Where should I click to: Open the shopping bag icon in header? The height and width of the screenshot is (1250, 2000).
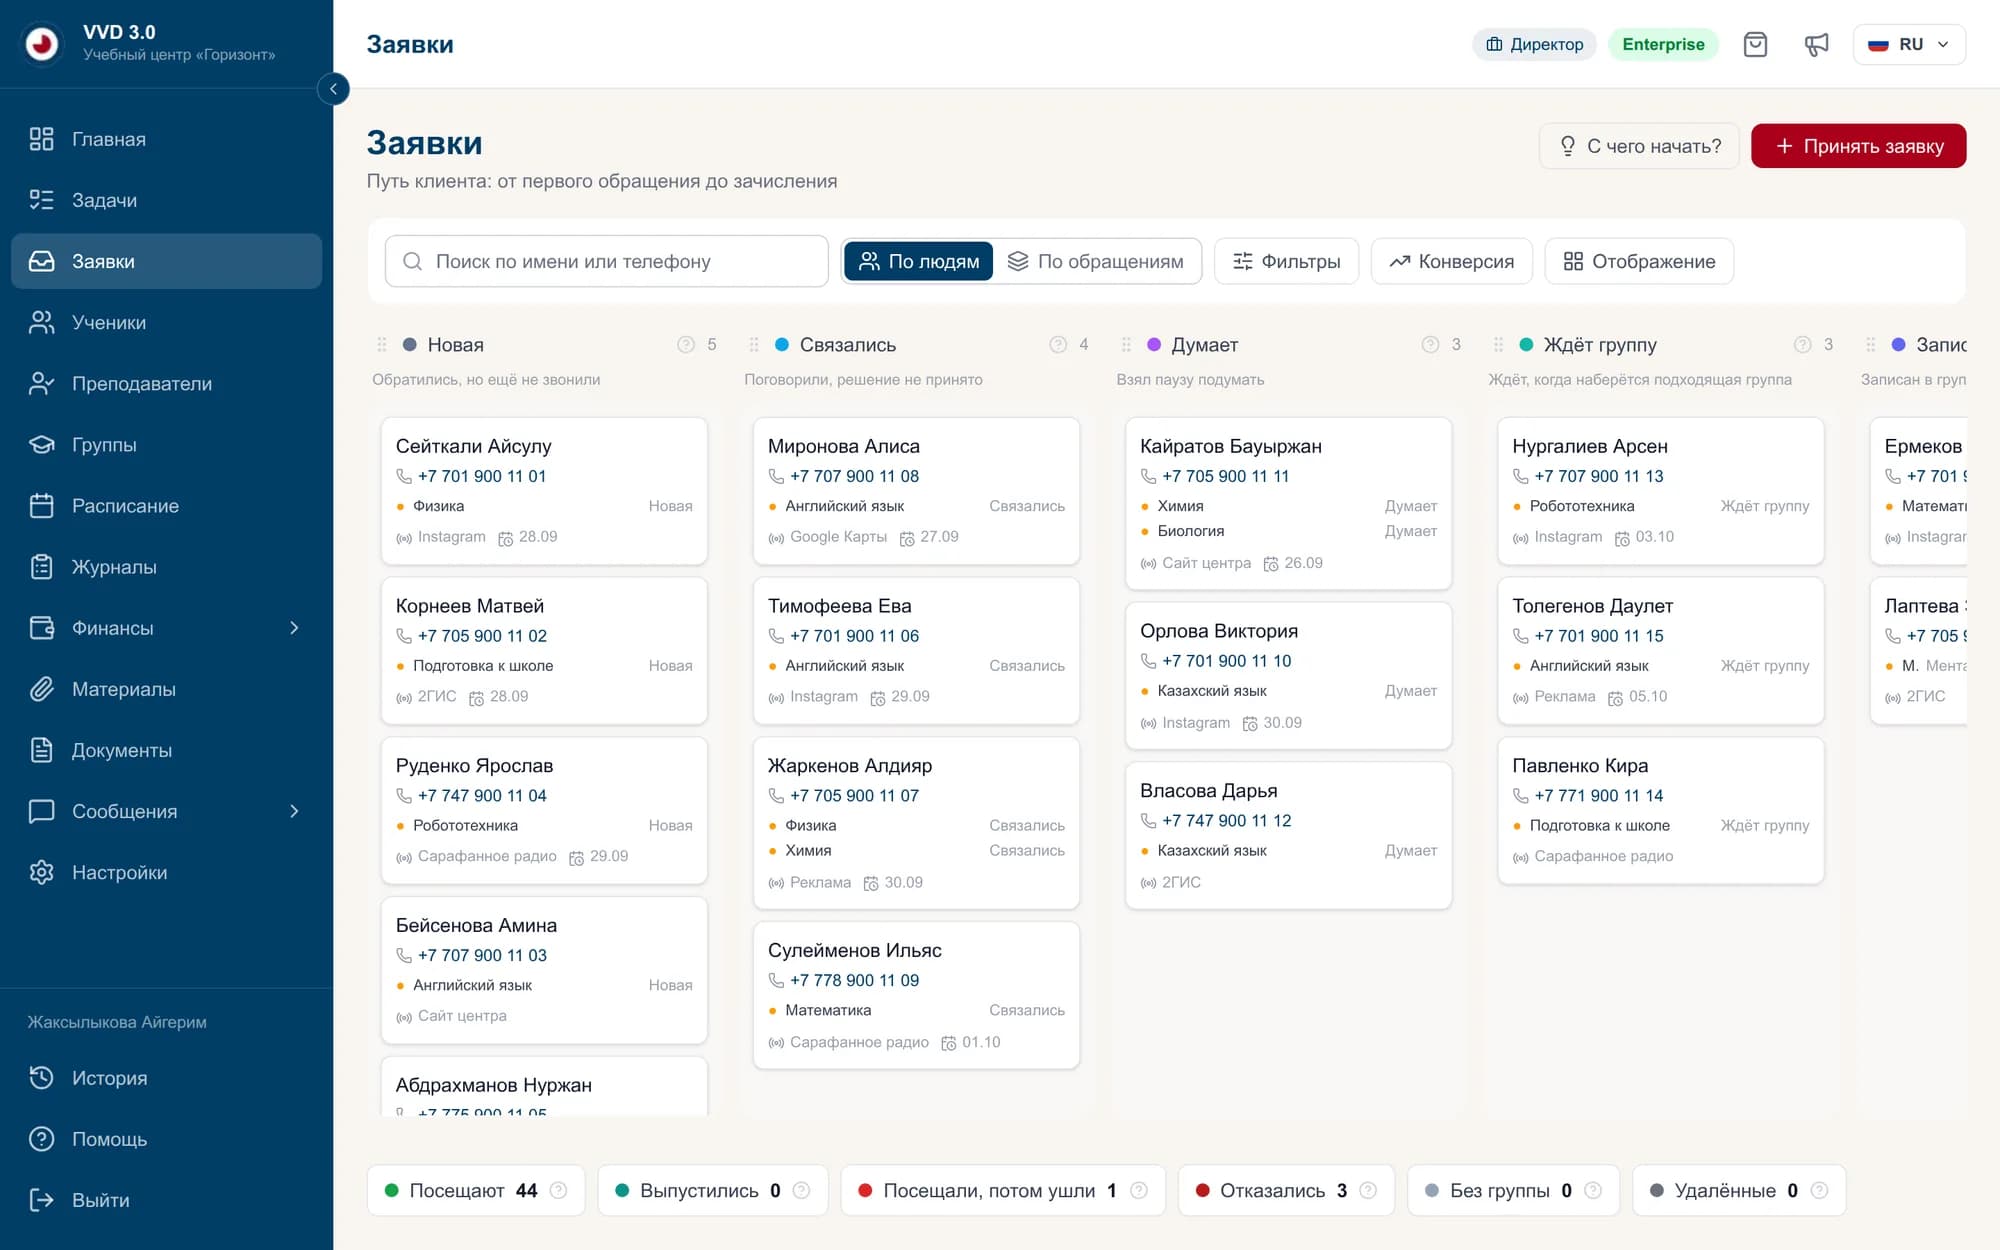(1755, 44)
